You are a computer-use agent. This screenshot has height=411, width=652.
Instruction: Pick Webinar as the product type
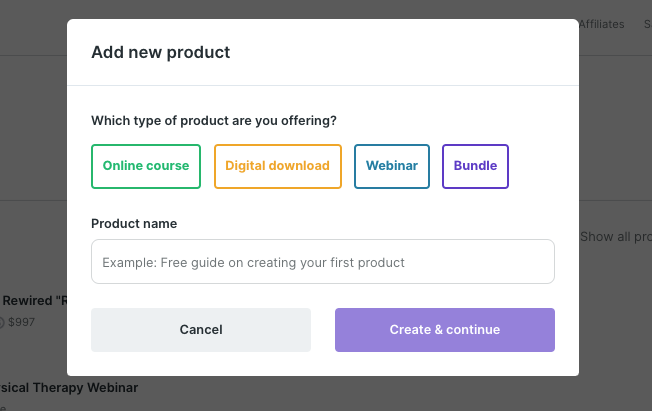(392, 166)
